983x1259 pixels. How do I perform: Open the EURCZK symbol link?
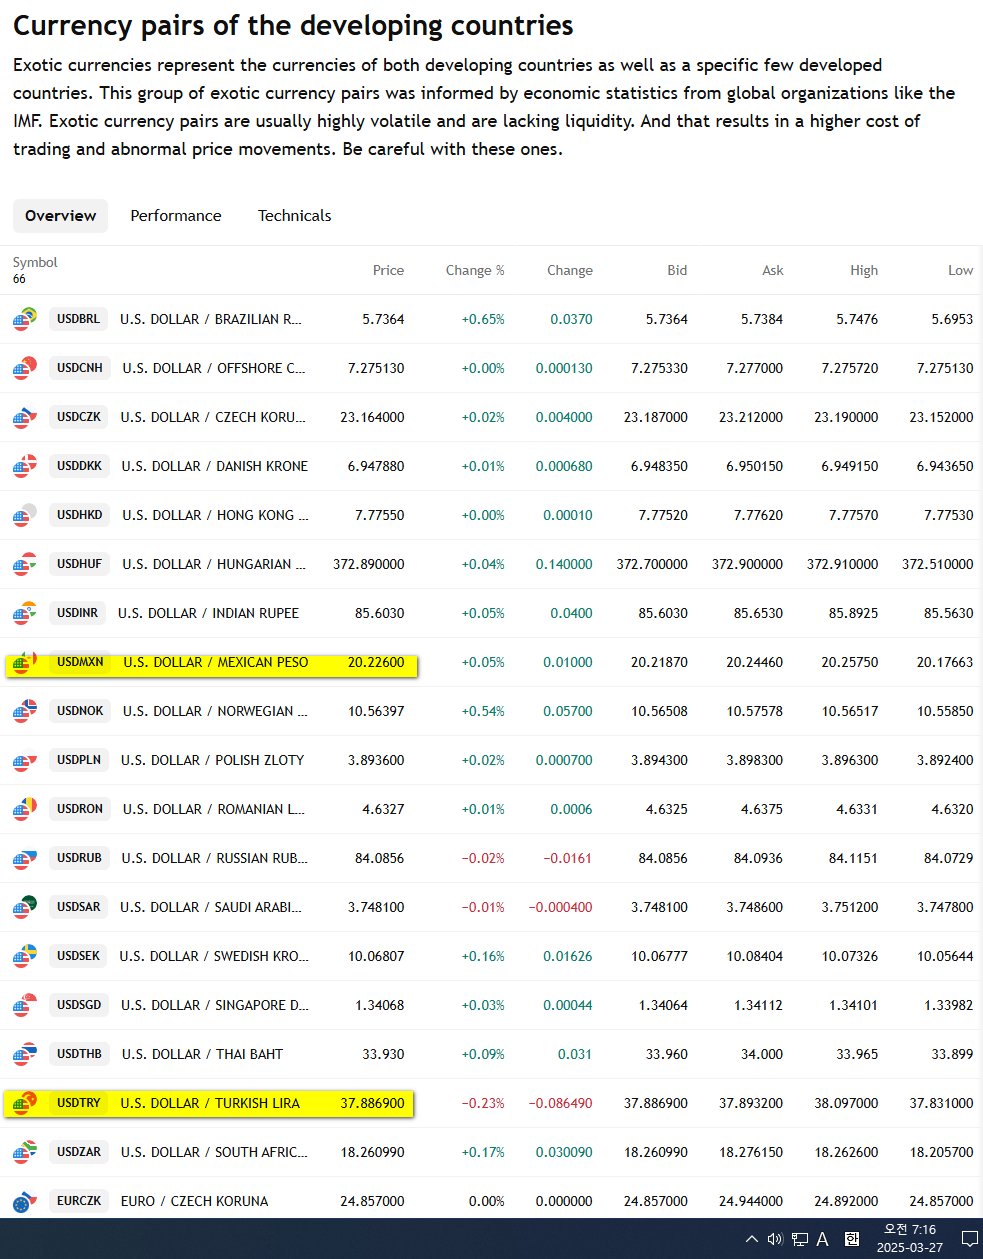pyautogui.click(x=79, y=1201)
